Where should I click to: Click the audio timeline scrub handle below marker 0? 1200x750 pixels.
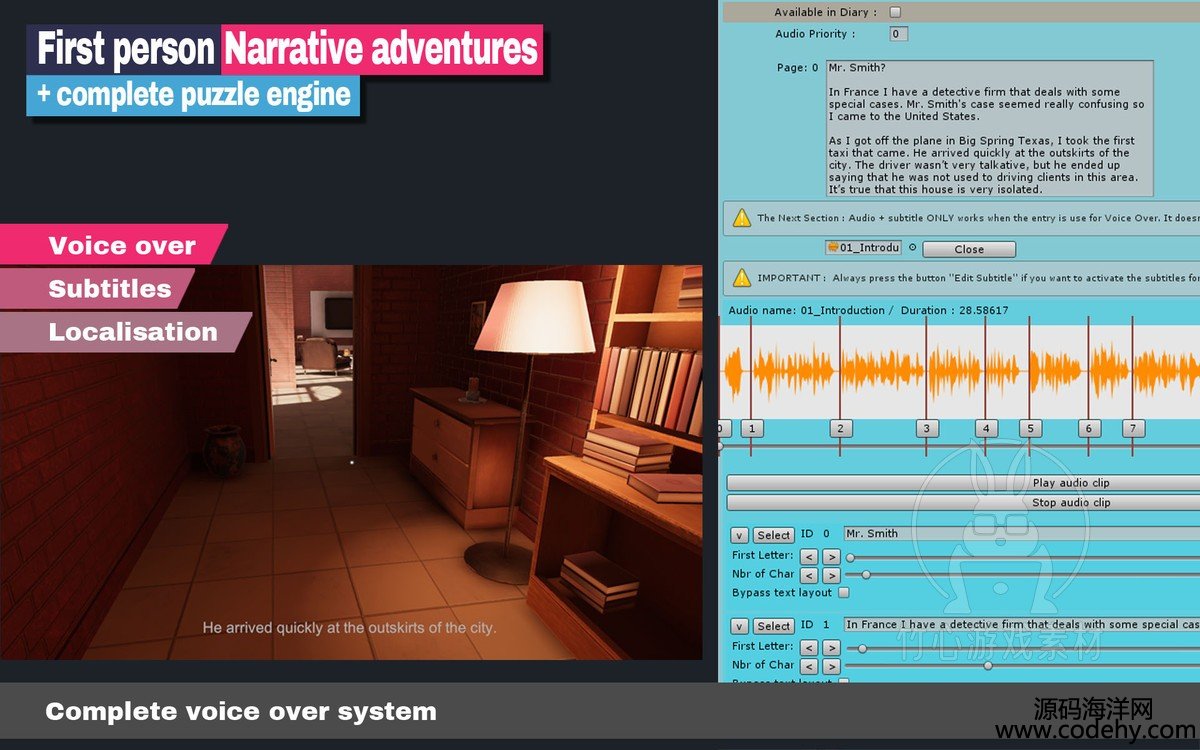pos(720,446)
